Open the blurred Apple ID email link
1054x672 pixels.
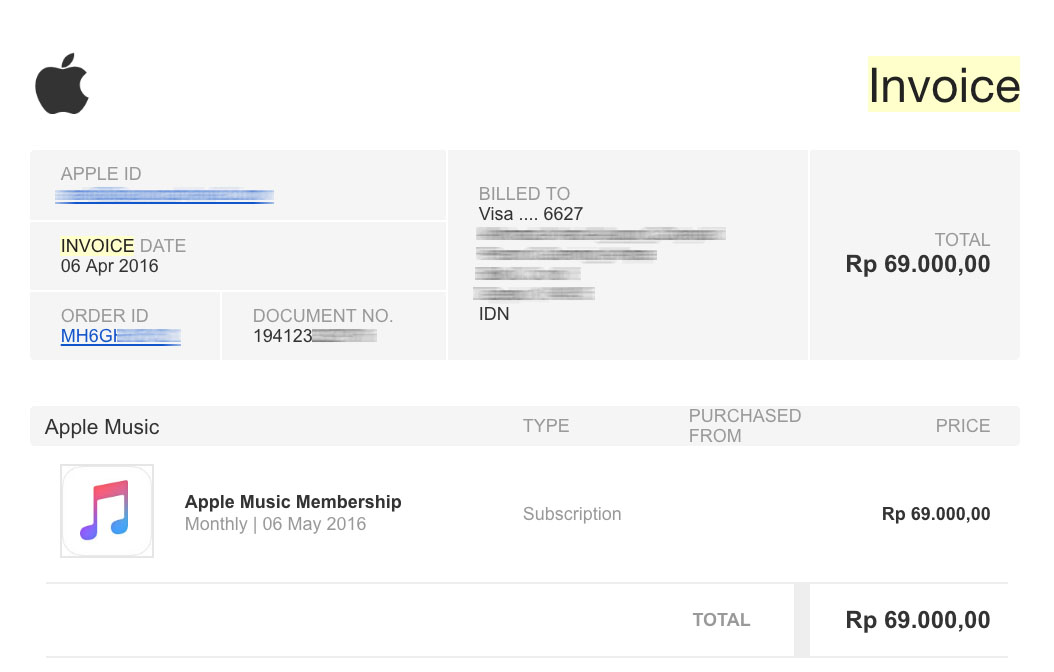coord(165,196)
